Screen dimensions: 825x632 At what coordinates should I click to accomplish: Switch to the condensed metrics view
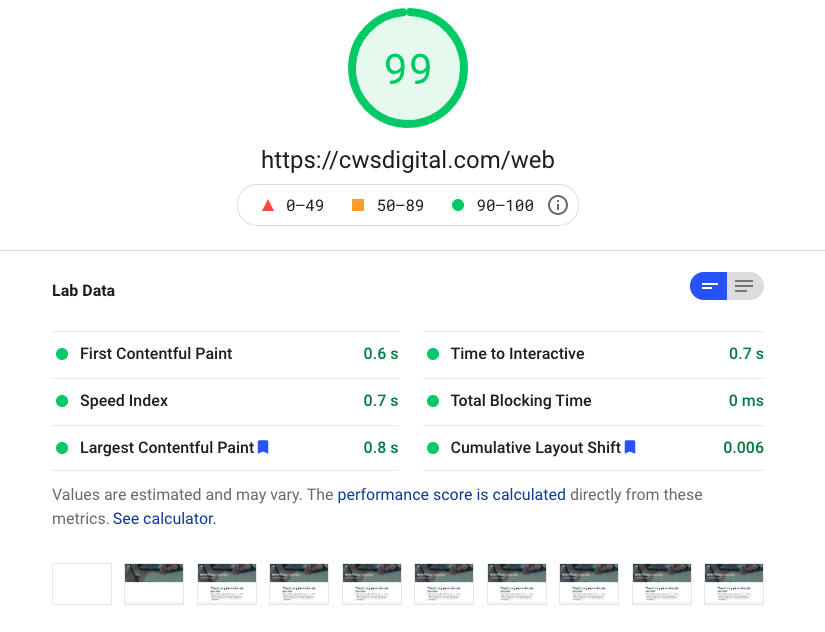pyautogui.click(x=709, y=286)
